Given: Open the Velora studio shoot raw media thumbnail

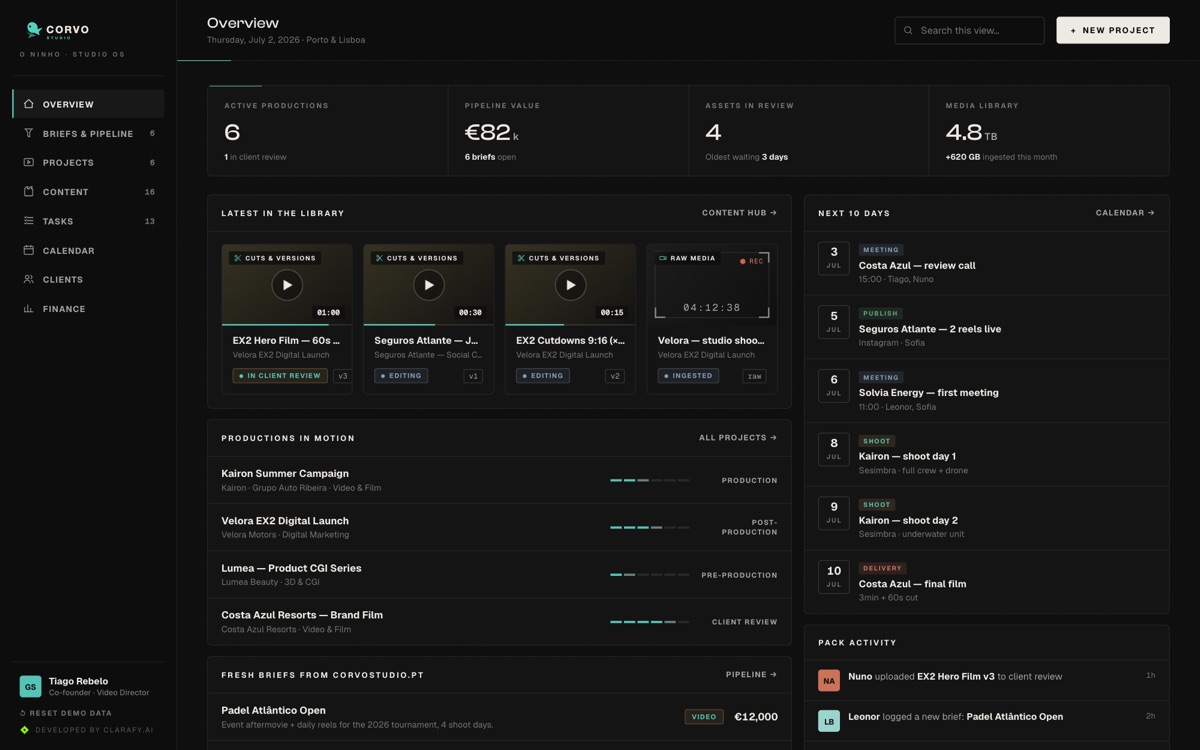Looking at the screenshot, I should point(712,285).
